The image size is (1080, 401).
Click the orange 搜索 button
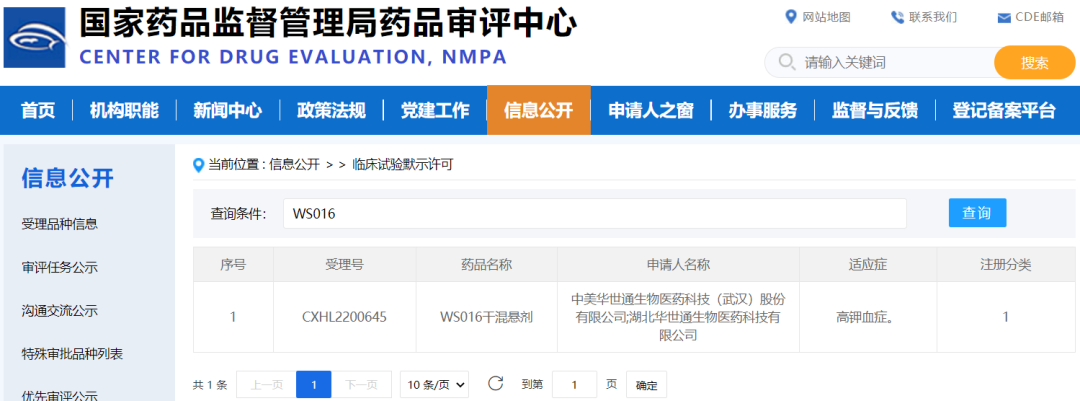click(x=1035, y=63)
